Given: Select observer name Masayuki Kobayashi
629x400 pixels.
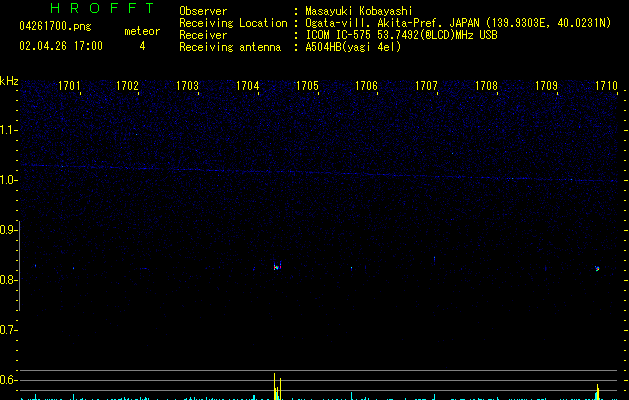Looking at the screenshot, I should [359, 11].
